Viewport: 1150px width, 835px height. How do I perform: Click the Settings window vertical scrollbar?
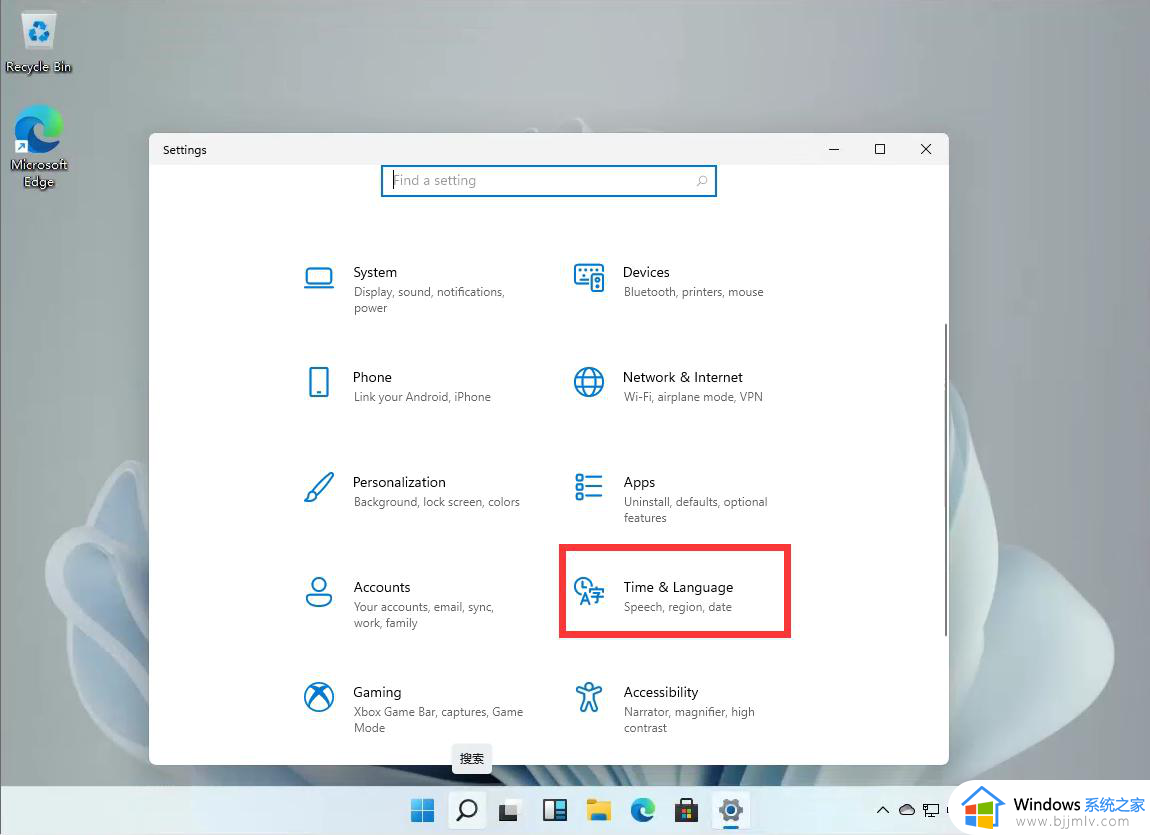click(945, 479)
